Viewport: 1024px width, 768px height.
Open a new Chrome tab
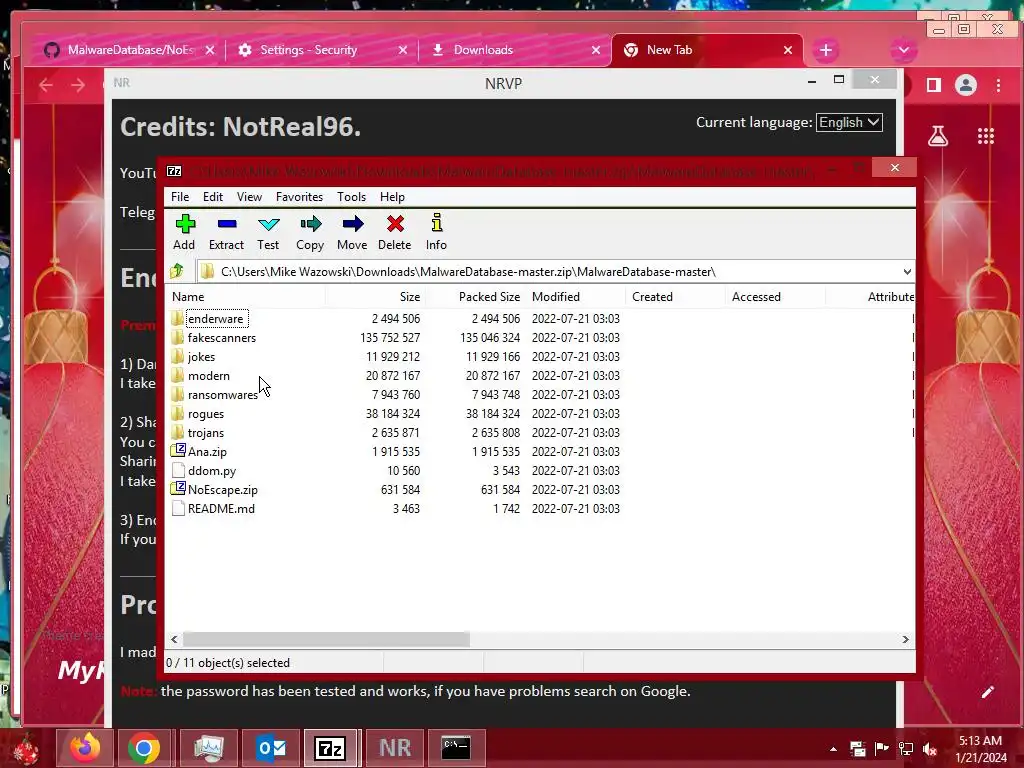(825, 50)
